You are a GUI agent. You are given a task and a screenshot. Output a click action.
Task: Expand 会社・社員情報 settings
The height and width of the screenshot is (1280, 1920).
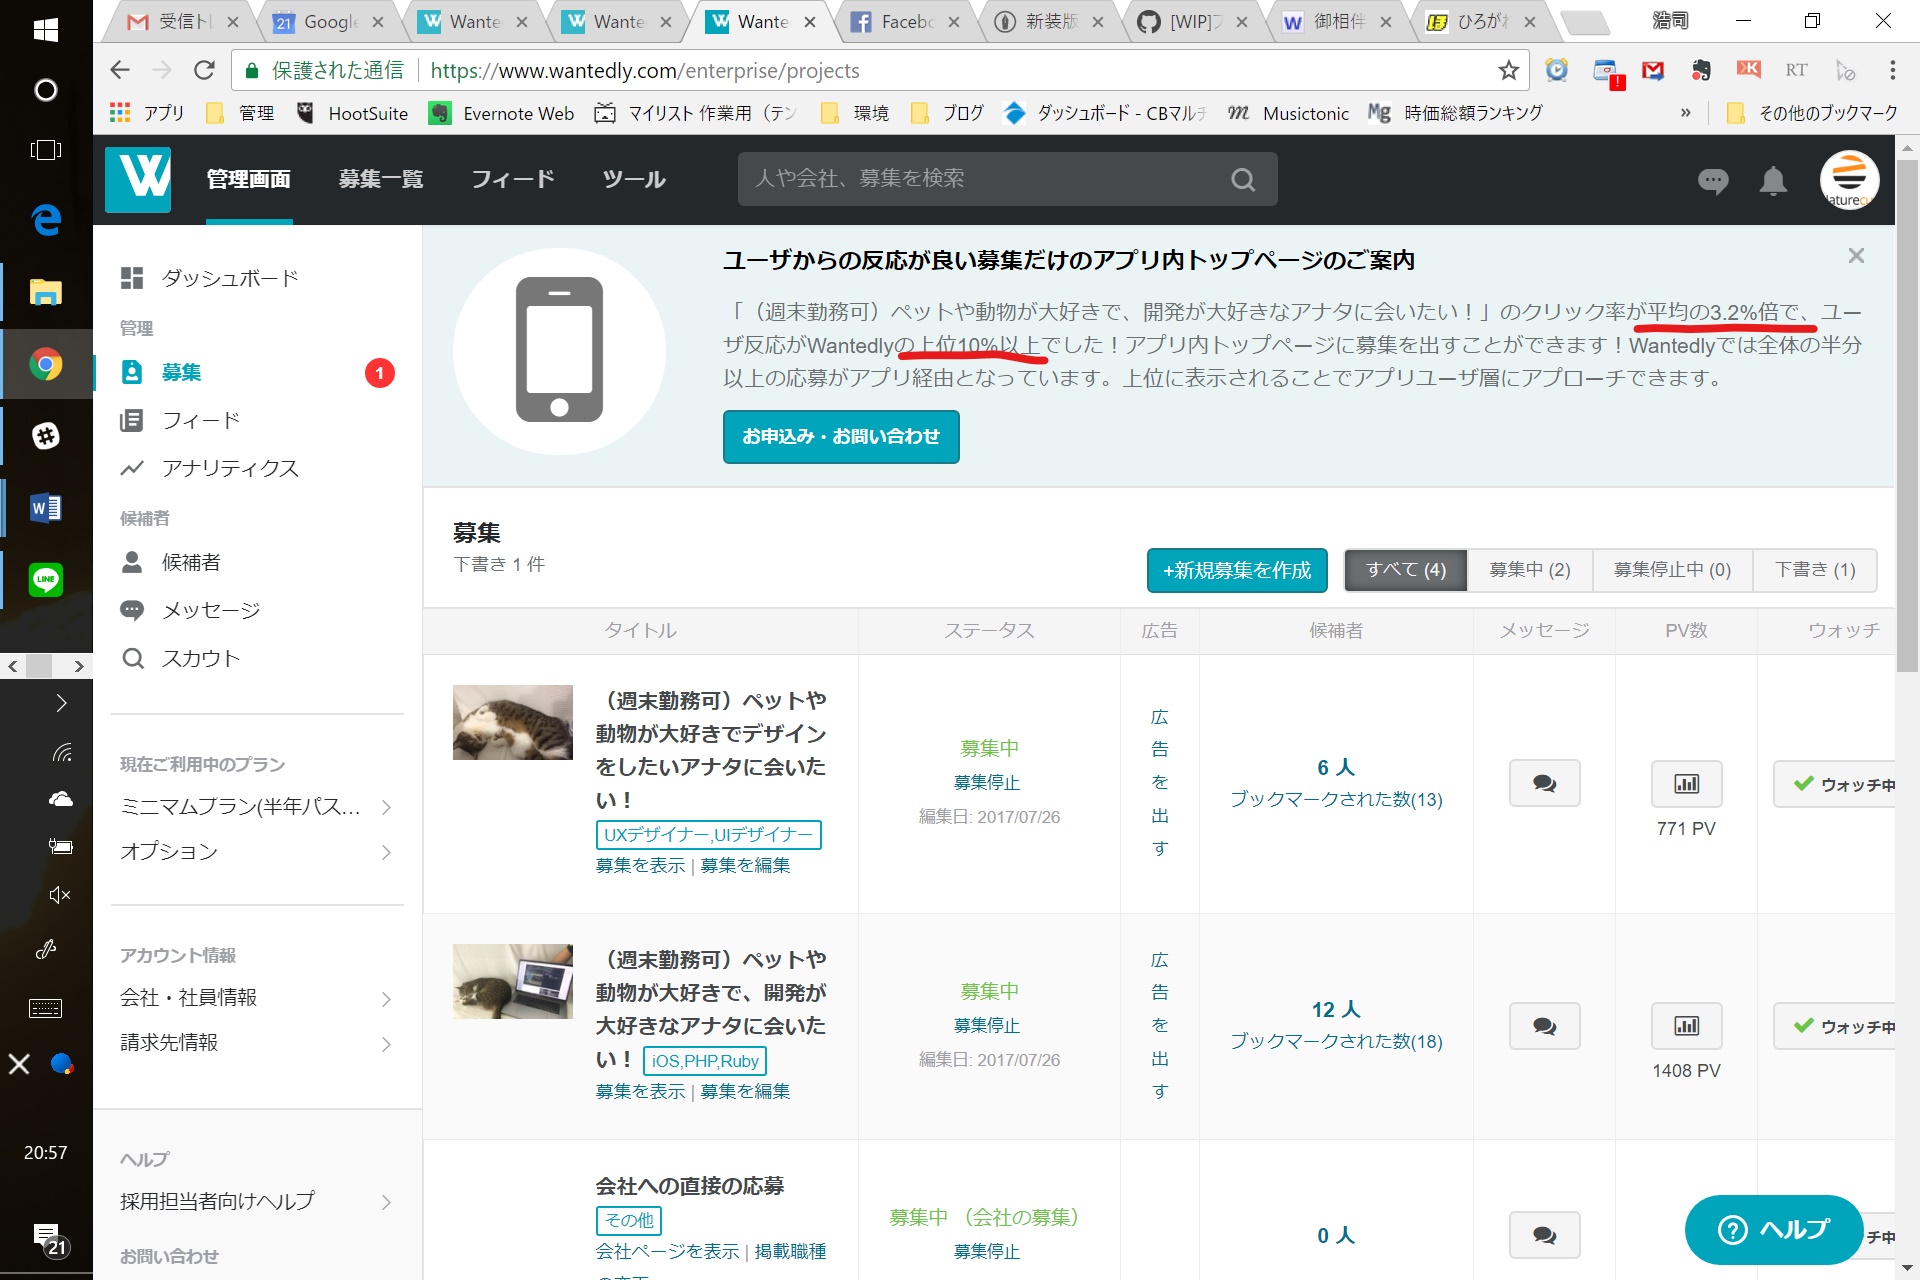pyautogui.click(x=189, y=997)
